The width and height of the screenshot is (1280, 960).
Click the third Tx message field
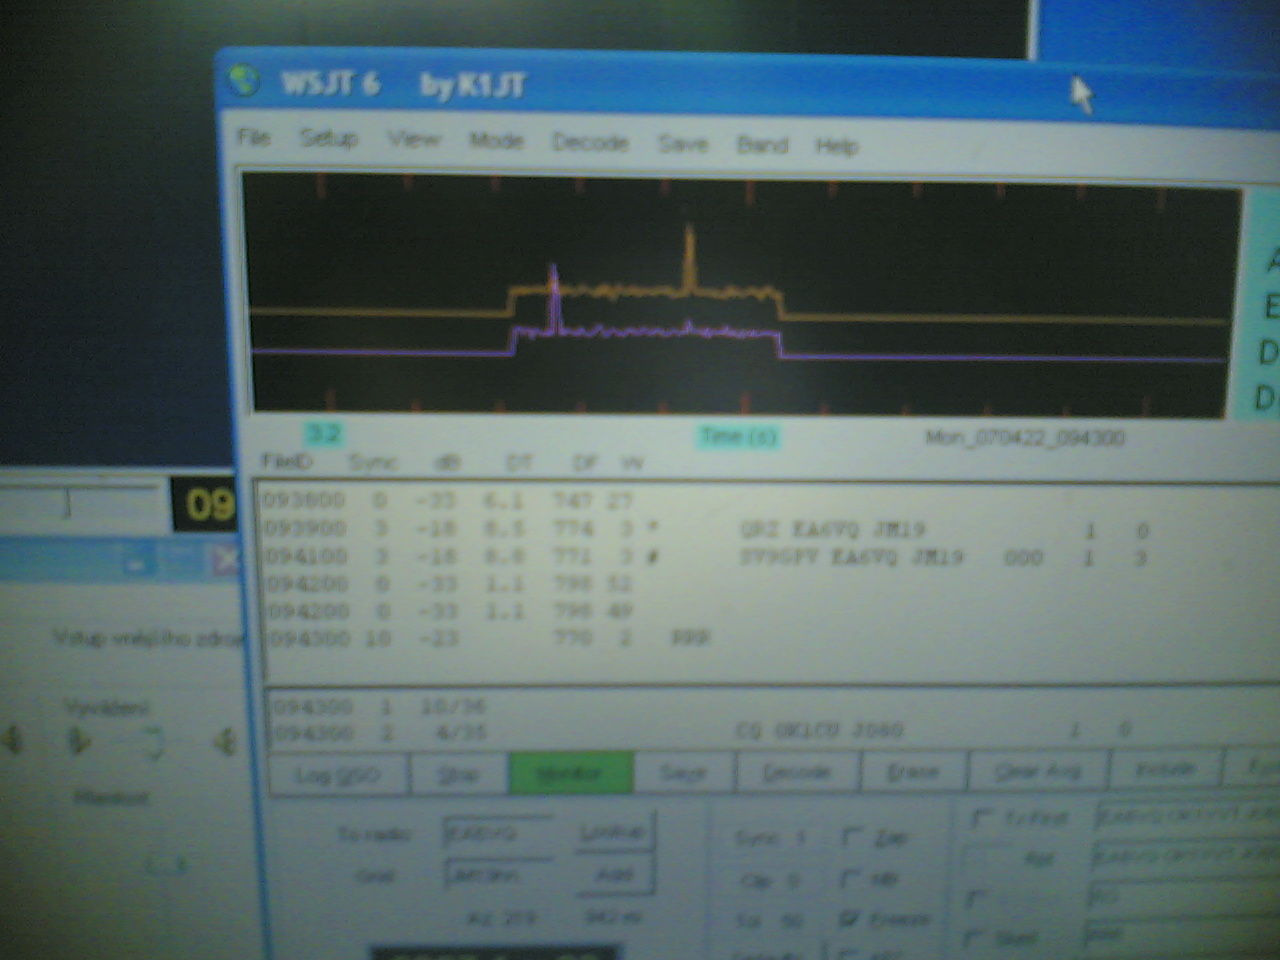pyautogui.click(x=1183, y=896)
